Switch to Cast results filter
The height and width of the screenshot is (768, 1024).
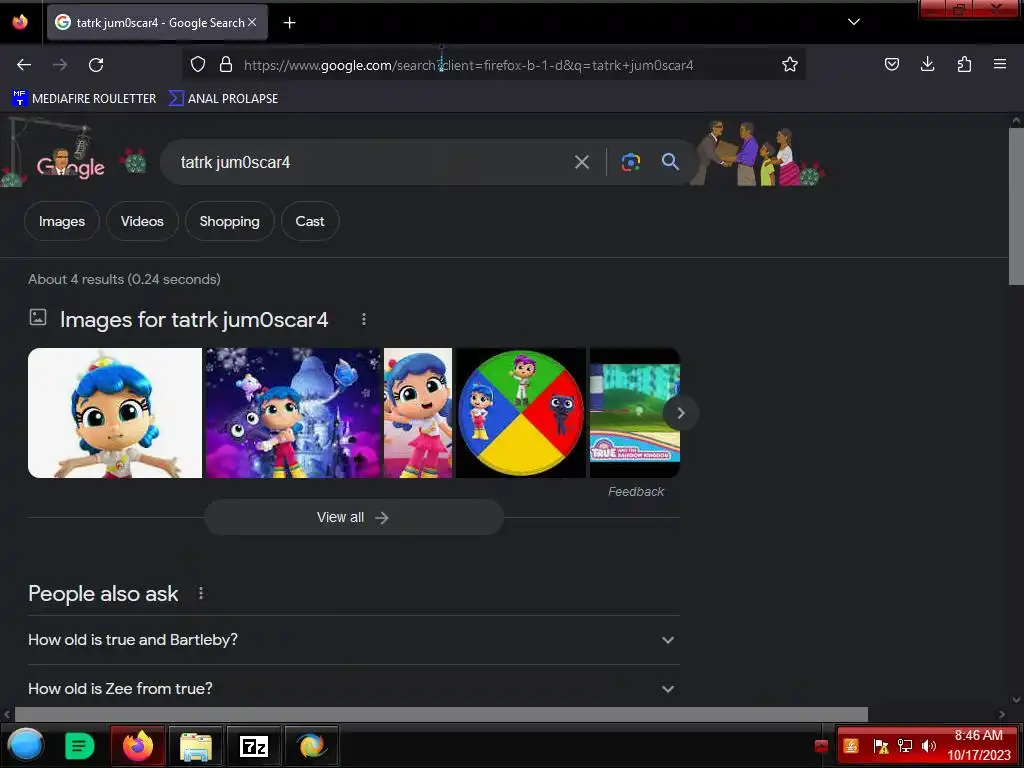(x=310, y=221)
